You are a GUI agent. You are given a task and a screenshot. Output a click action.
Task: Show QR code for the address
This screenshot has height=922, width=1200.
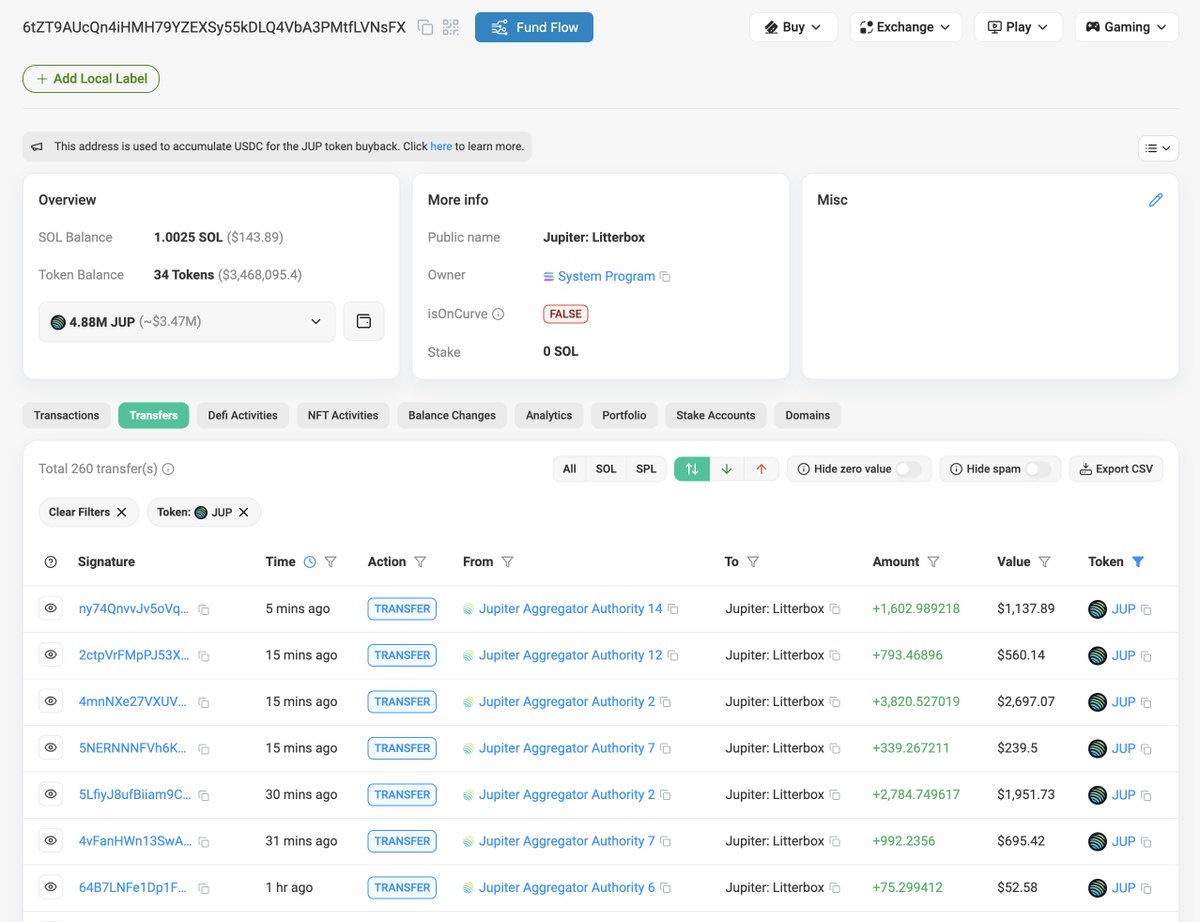coord(451,27)
